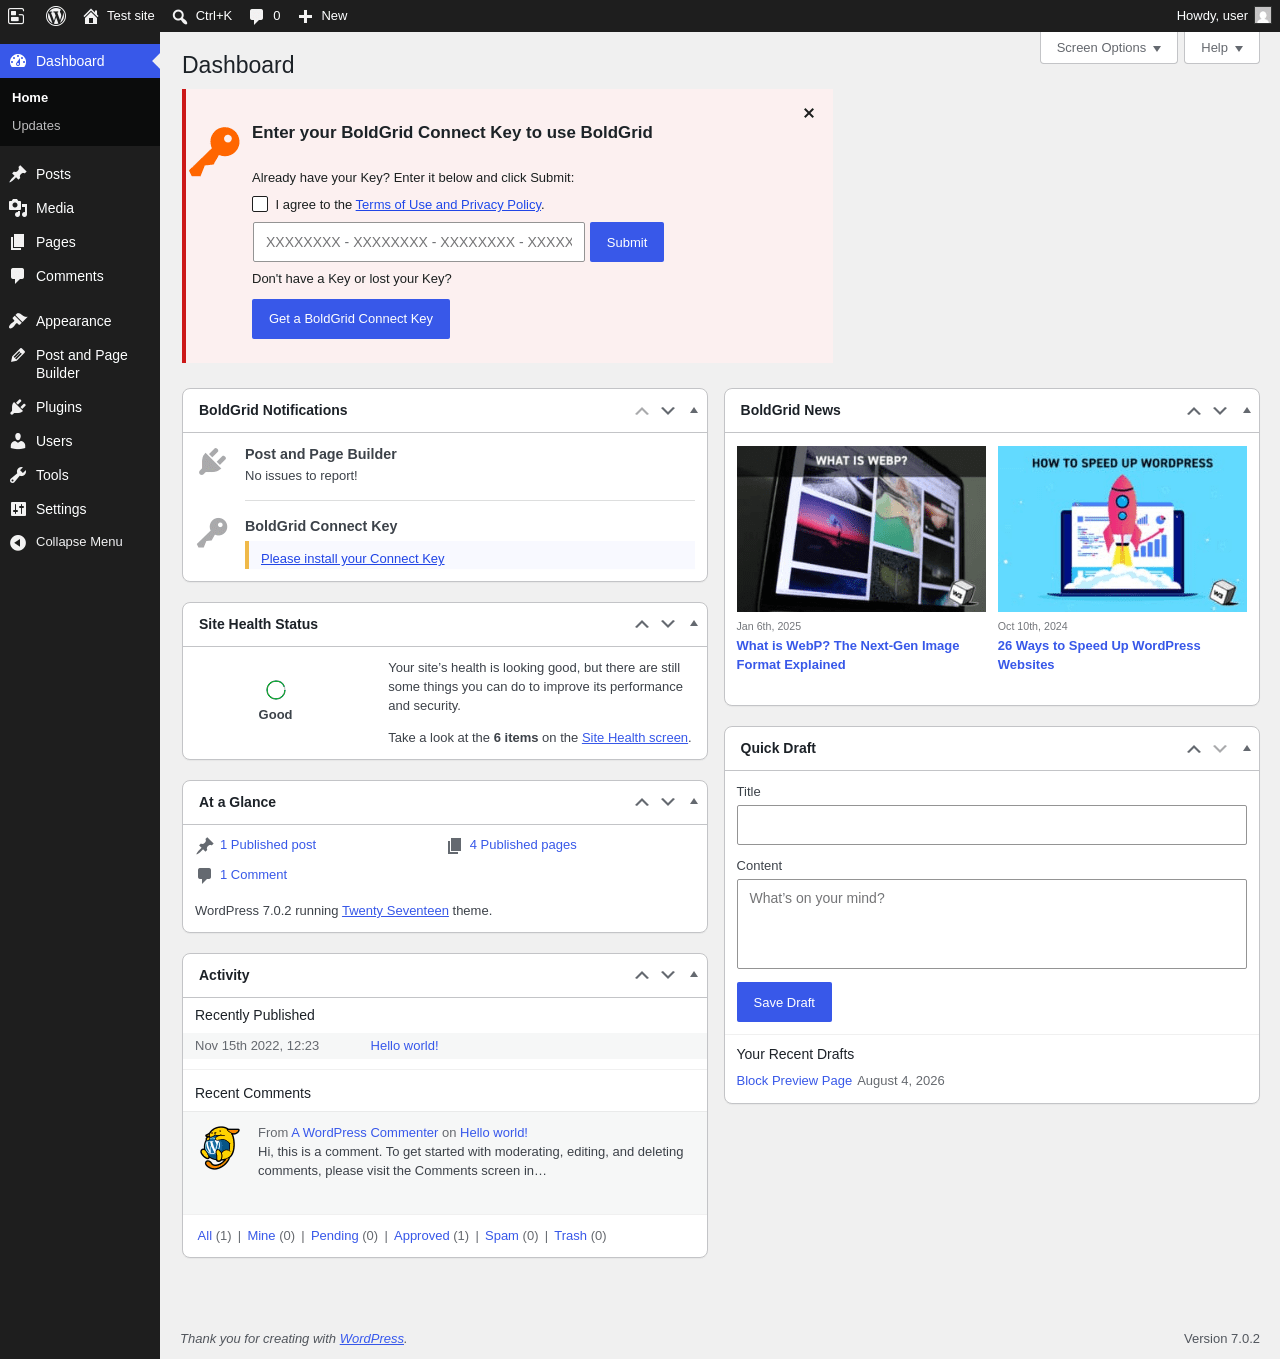Screen dimensions: 1280x1359
Task: Click the Pages icon in sidebar
Action: pos(18,242)
